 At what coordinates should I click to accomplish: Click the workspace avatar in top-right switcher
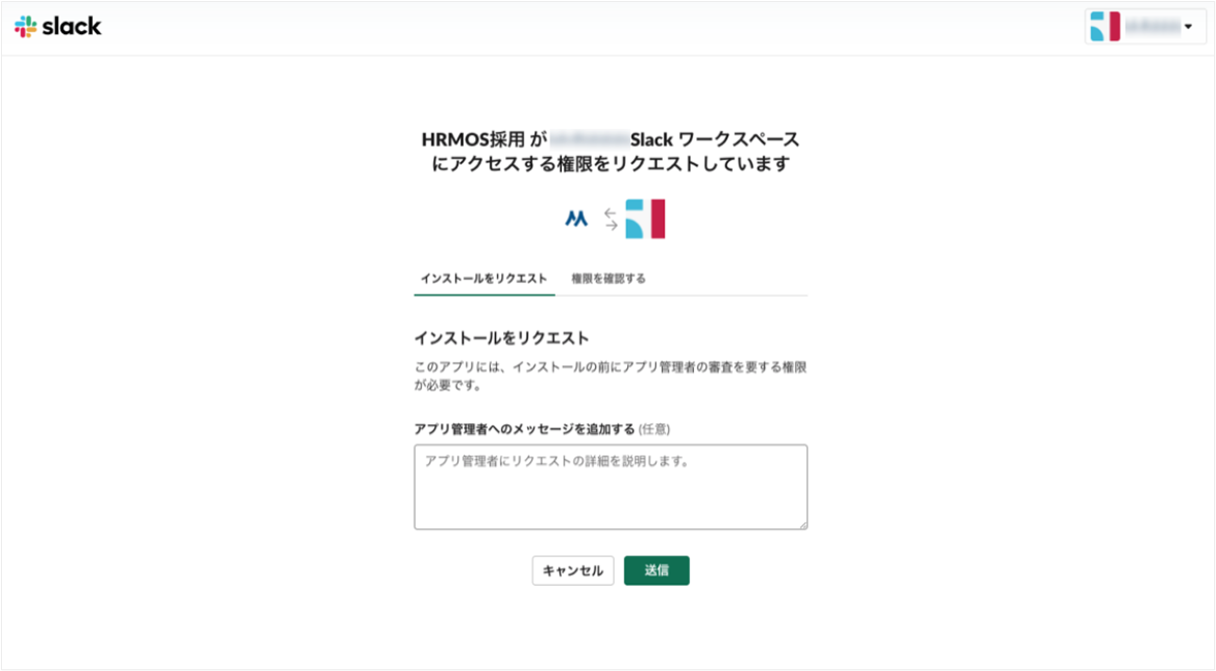[1105, 27]
